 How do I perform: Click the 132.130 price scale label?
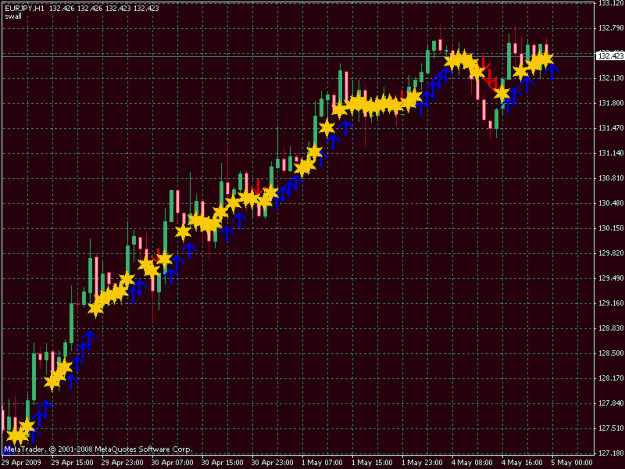611,78
